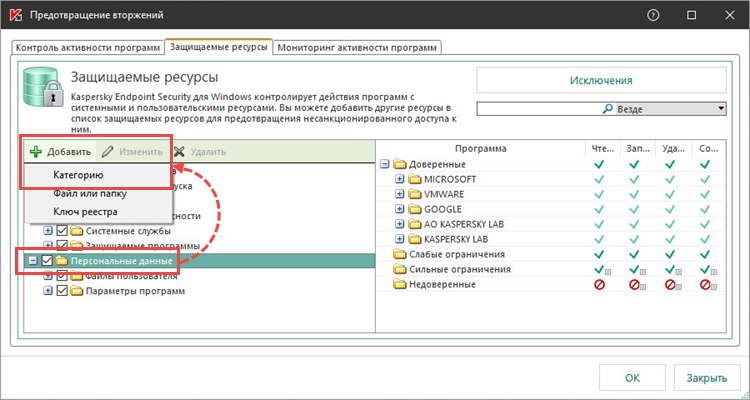Image resolution: width=750 pixels, height=400 pixels.
Task: Collapse the Доверенные group
Action: pyautogui.click(x=385, y=164)
